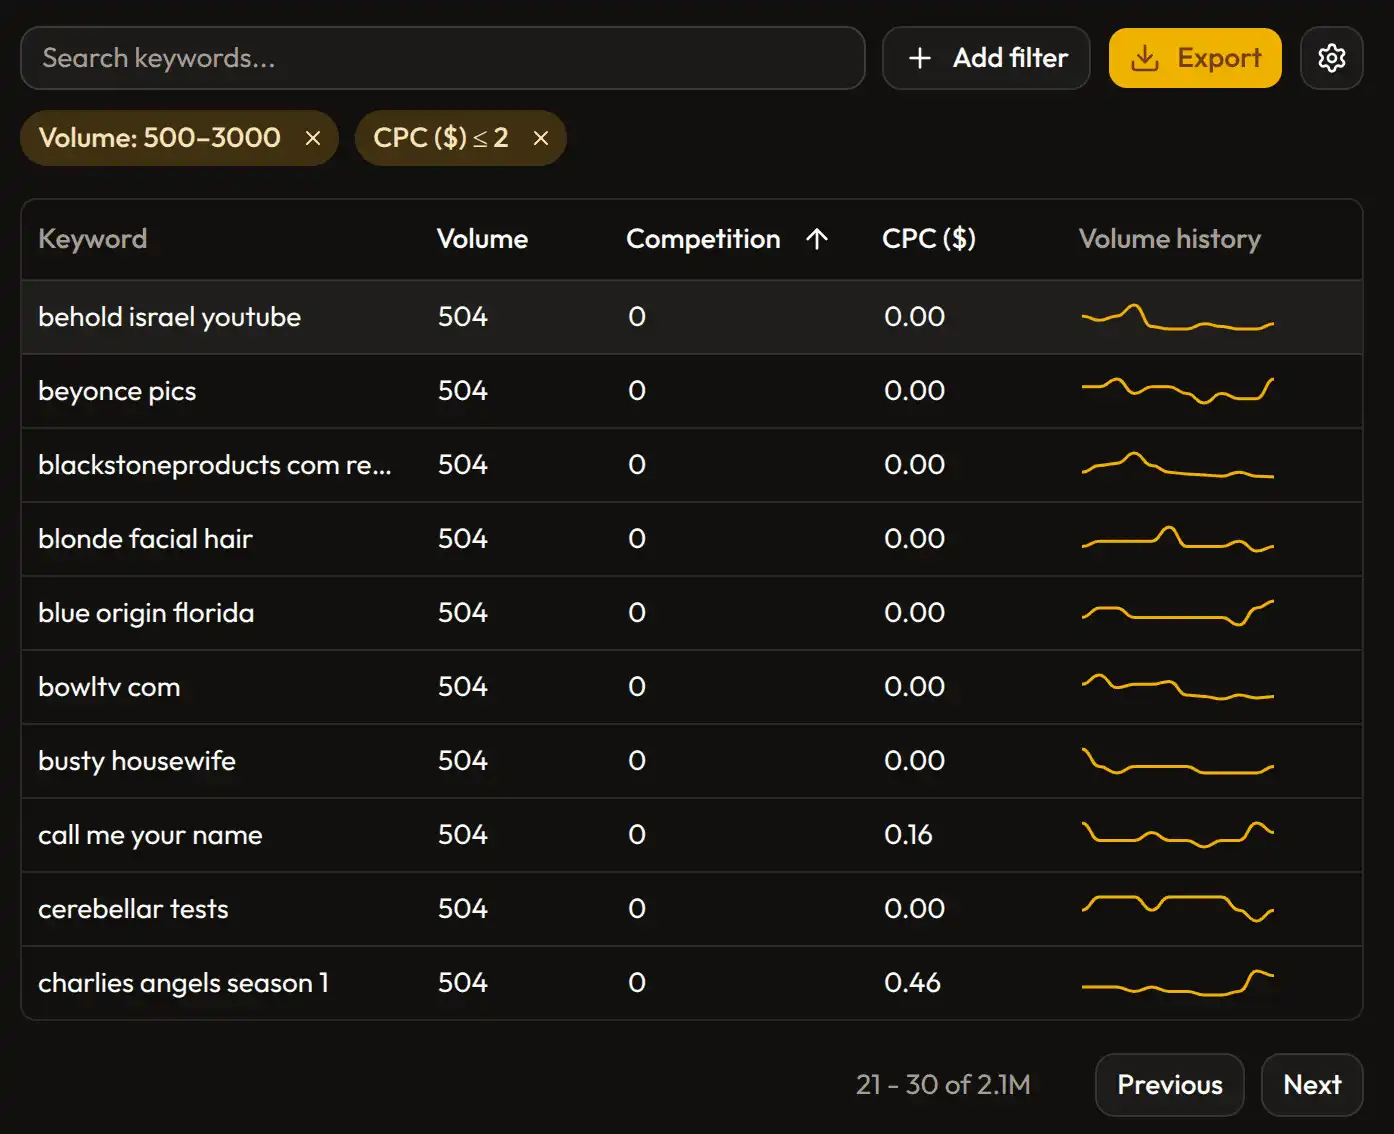The width and height of the screenshot is (1394, 1134).
Task: Open the settings gear icon
Action: click(1331, 58)
